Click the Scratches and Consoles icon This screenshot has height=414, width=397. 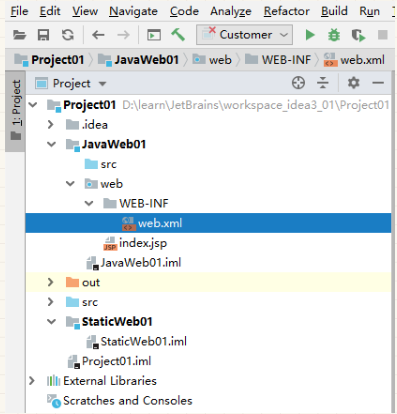click(x=54, y=401)
